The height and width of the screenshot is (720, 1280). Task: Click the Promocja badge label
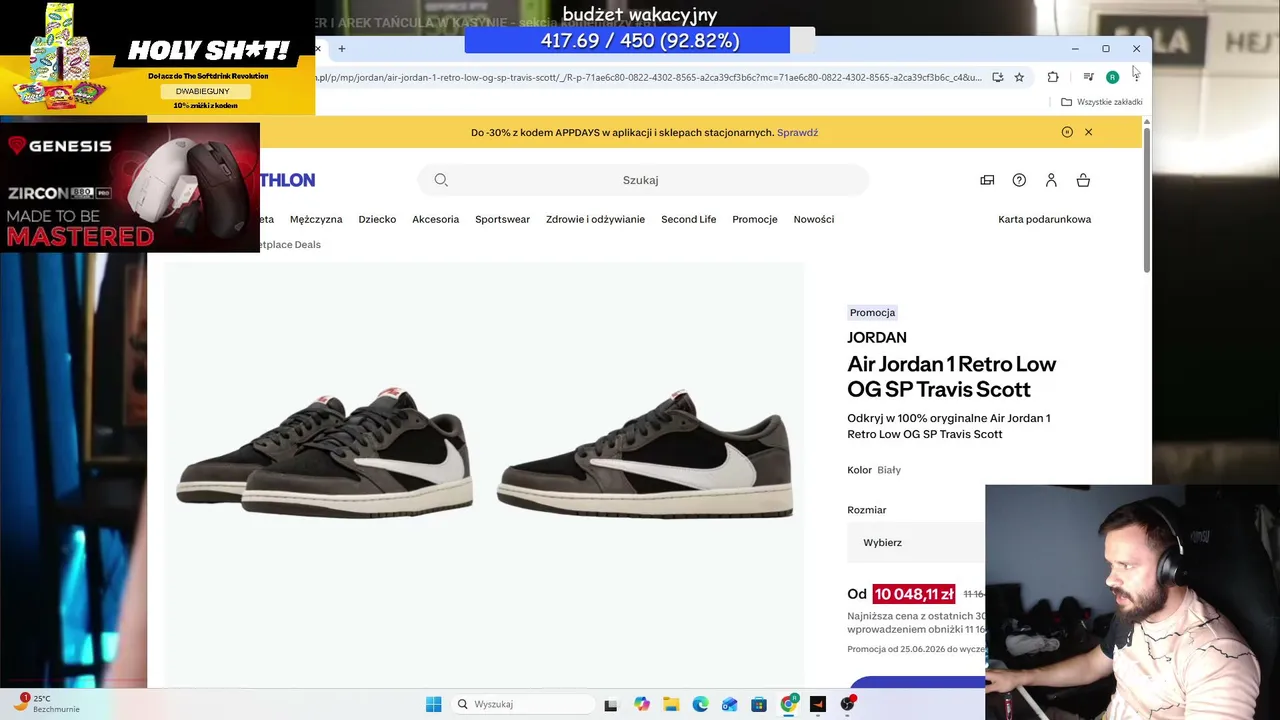(x=872, y=312)
